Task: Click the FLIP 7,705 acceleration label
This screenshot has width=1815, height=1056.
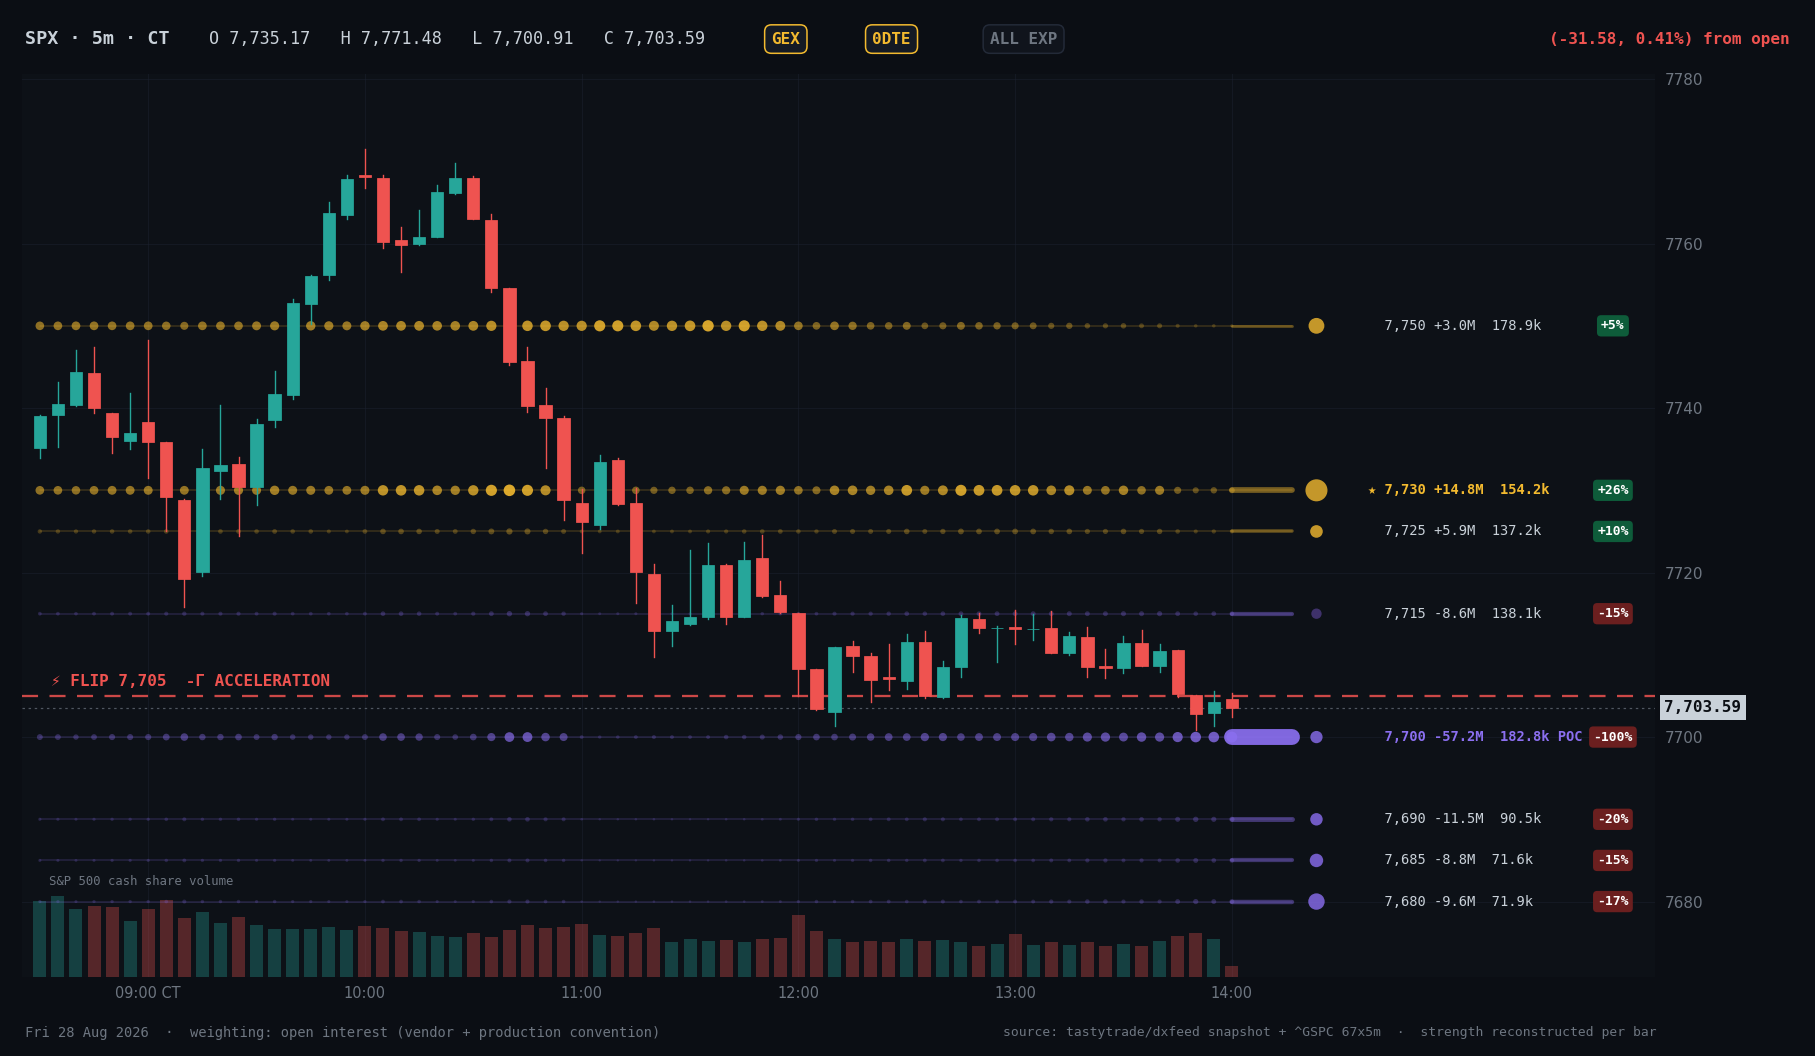Action: tap(190, 681)
